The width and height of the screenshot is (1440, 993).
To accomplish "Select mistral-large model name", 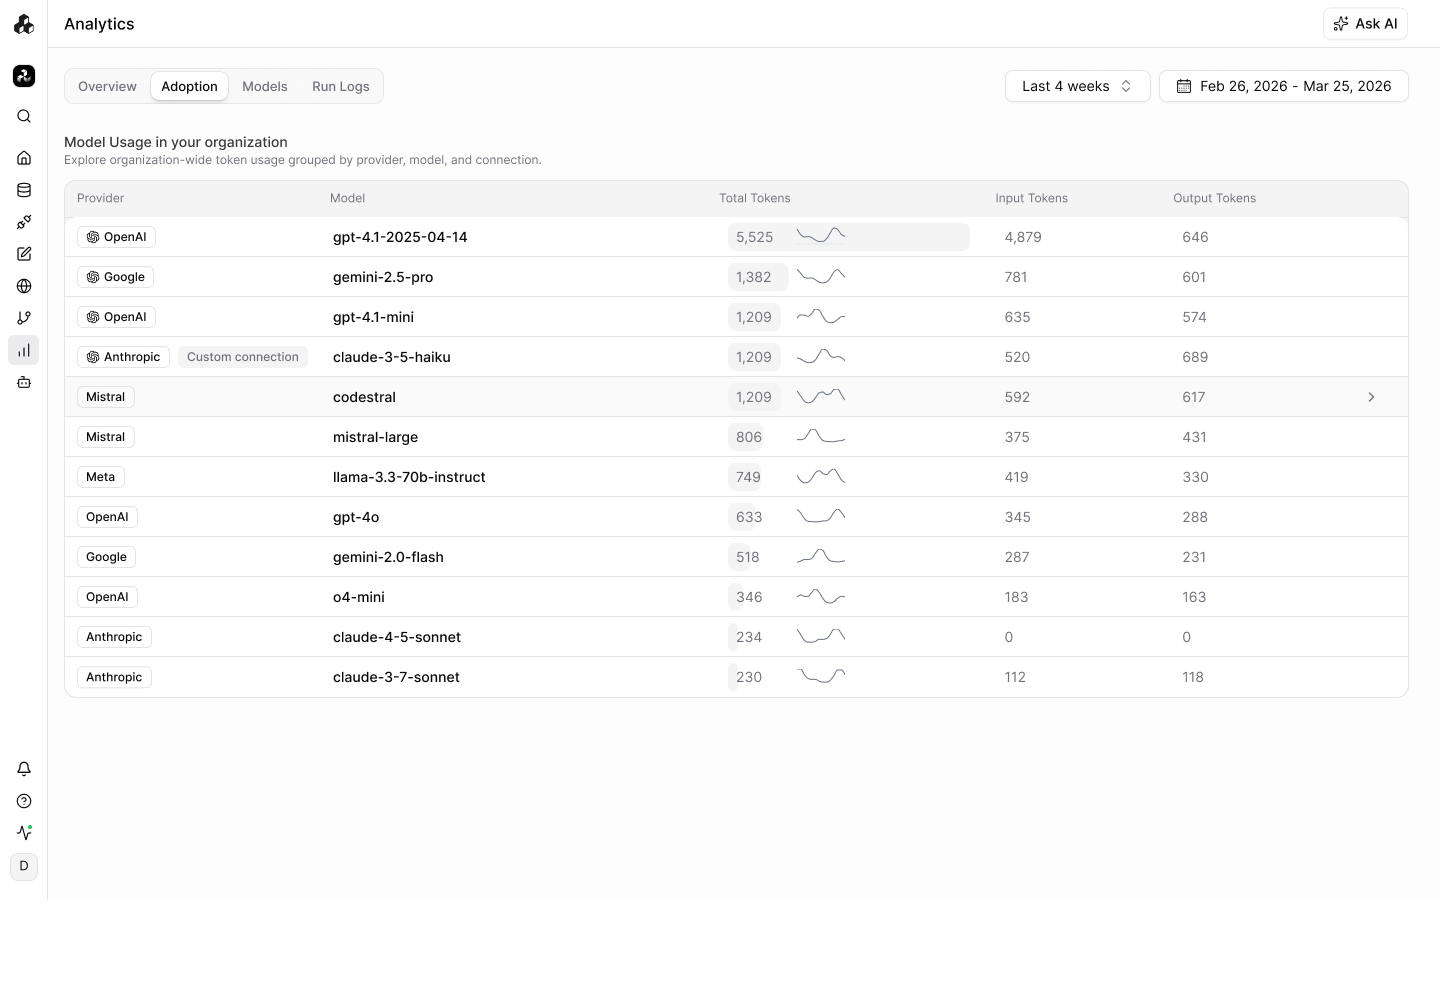I will [376, 437].
